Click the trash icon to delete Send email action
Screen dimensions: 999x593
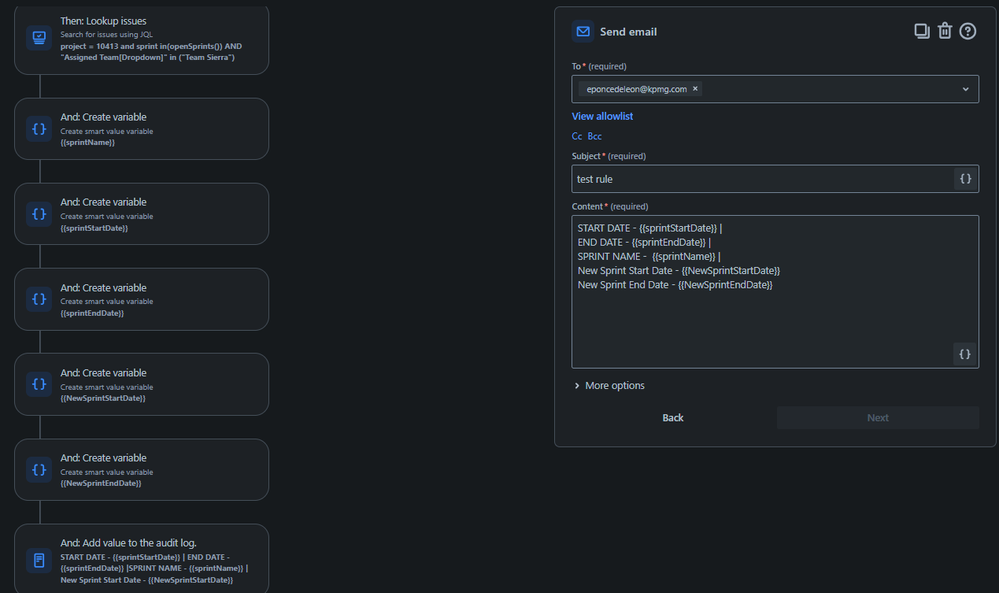pos(944,30)
